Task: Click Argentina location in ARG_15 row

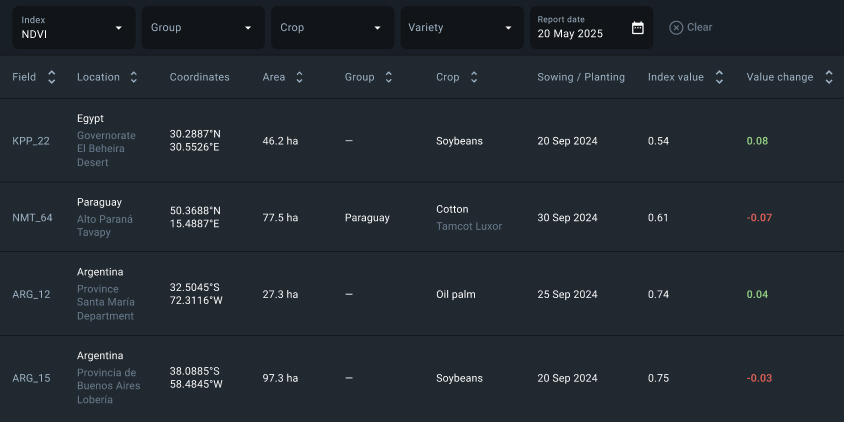Action: coord(100,356)
